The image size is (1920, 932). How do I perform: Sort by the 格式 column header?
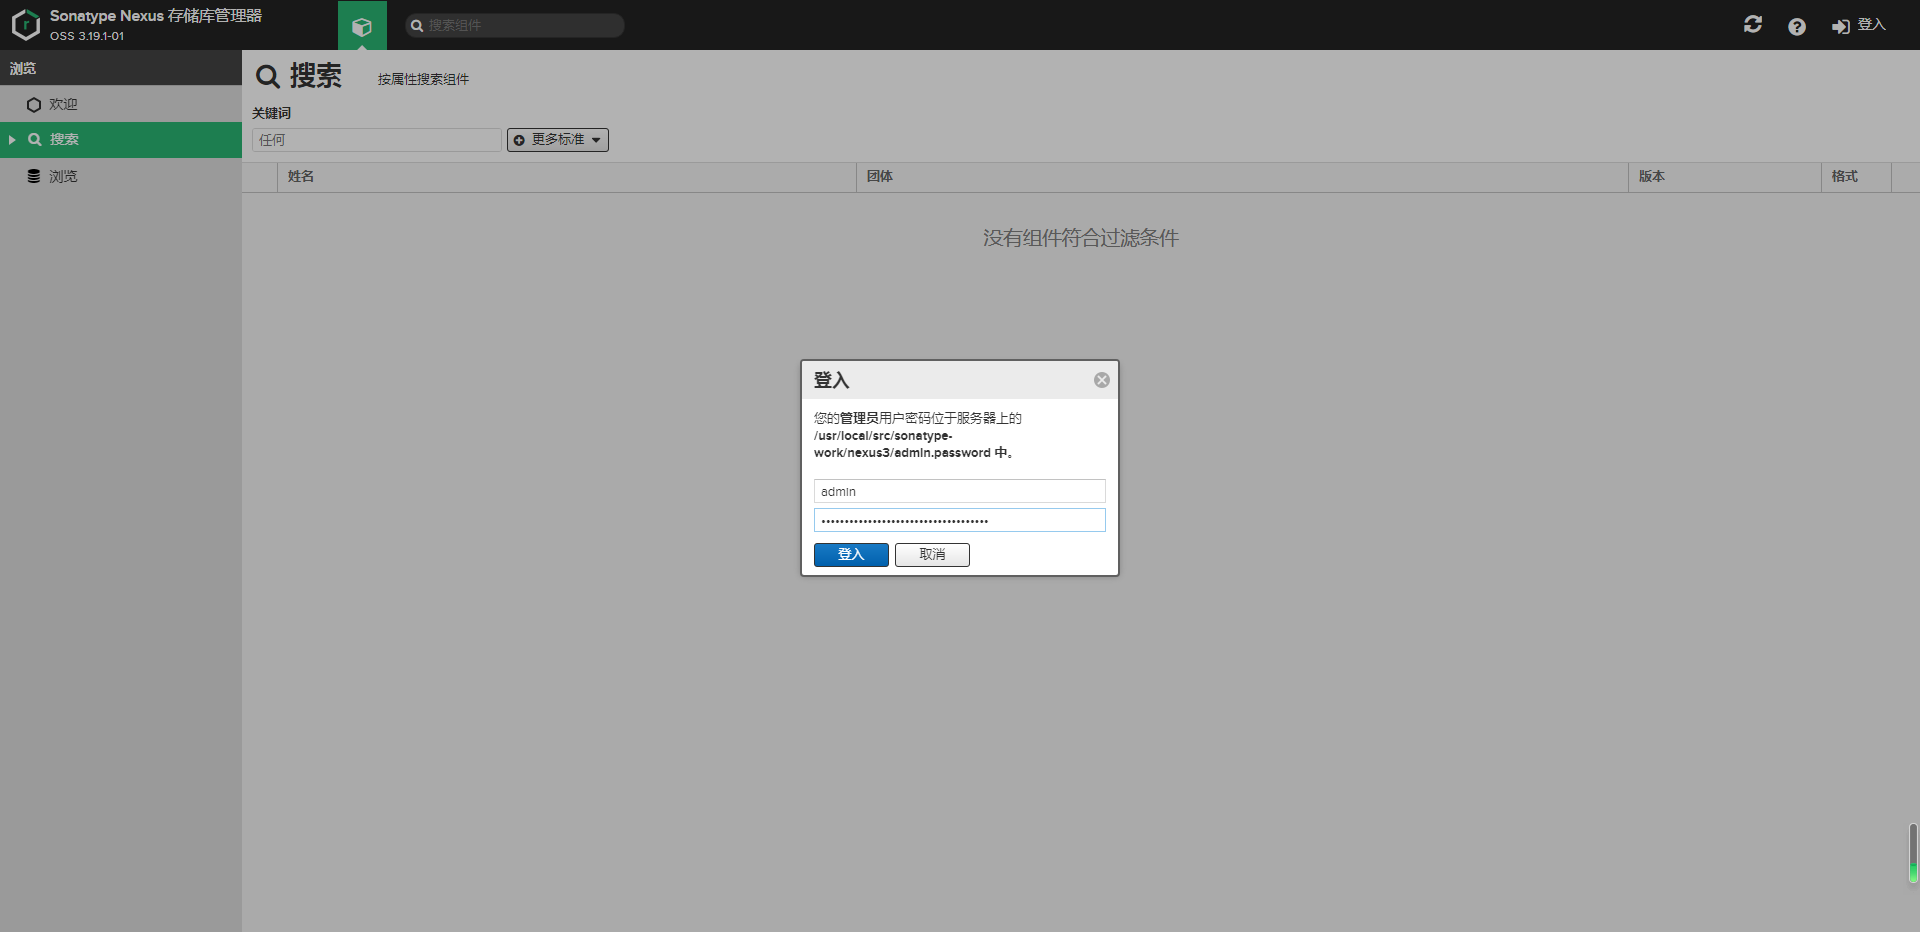pyautogui.click(x=1856, y=176)
